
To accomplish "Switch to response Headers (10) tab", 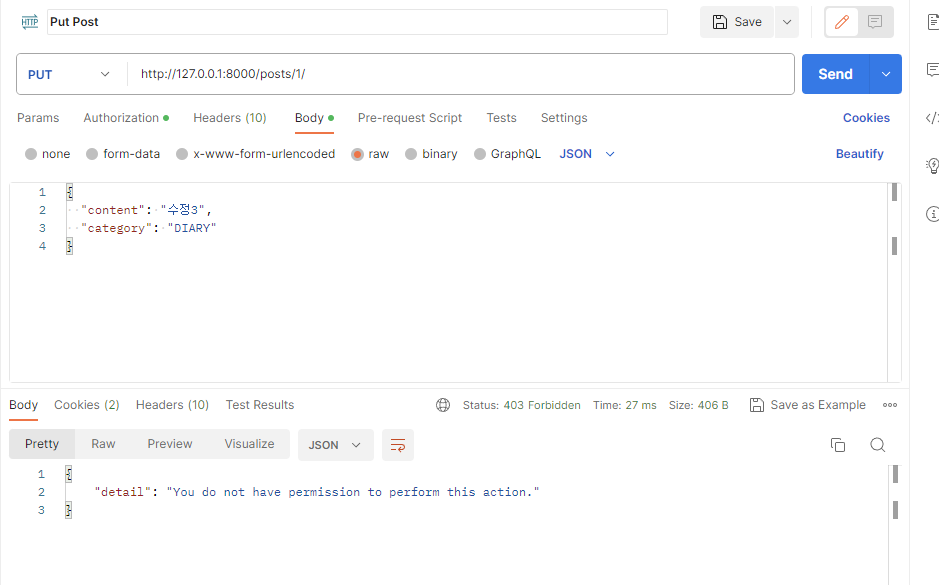I will 172,405.
